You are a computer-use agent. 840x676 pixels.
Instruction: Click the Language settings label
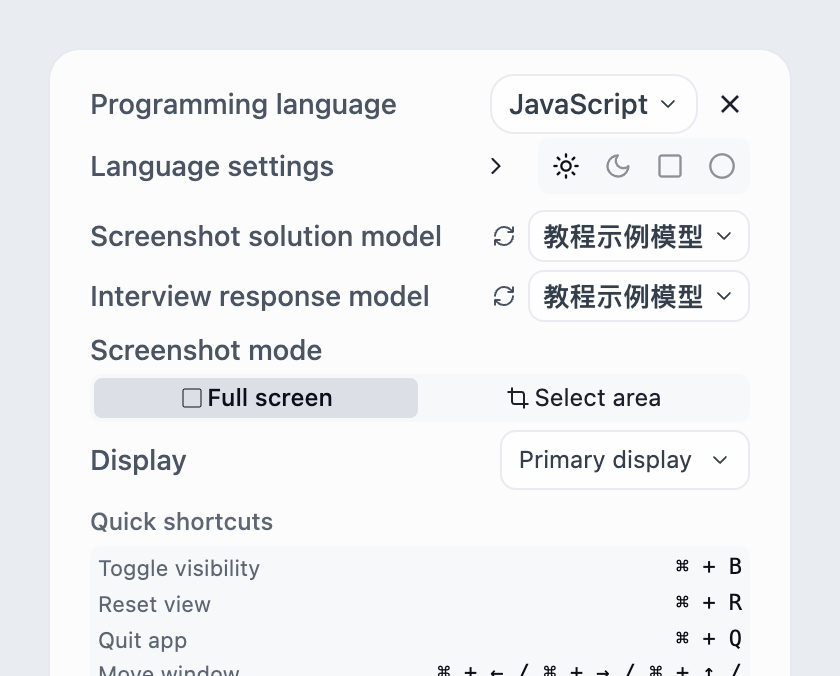tap(212, 167)
